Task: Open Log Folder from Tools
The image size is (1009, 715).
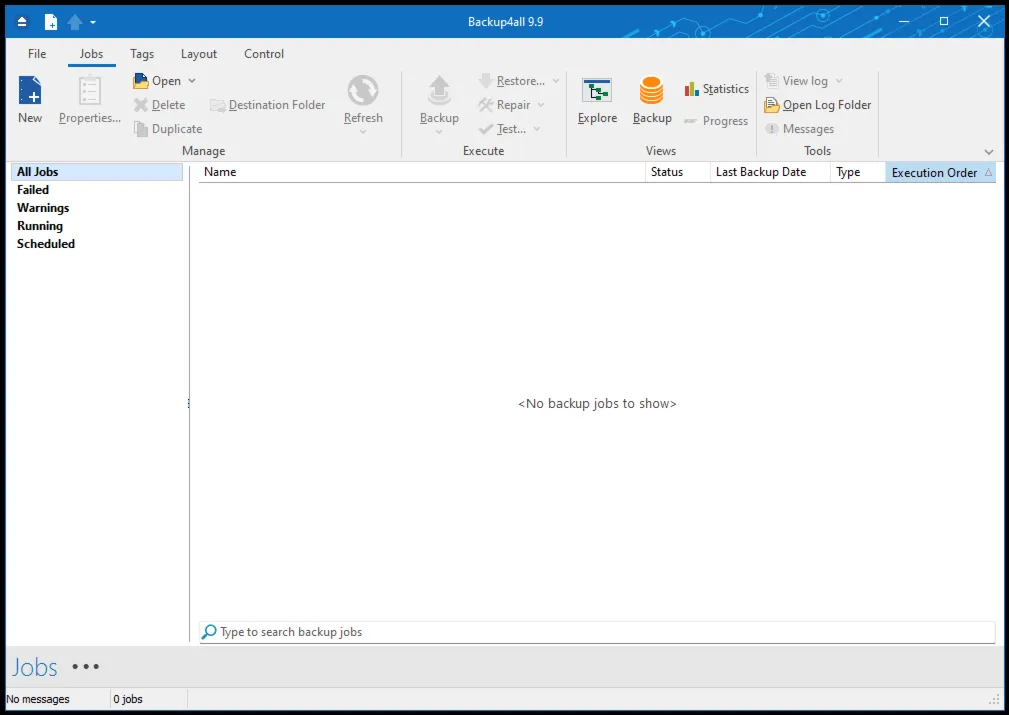Action: (817, 105)
